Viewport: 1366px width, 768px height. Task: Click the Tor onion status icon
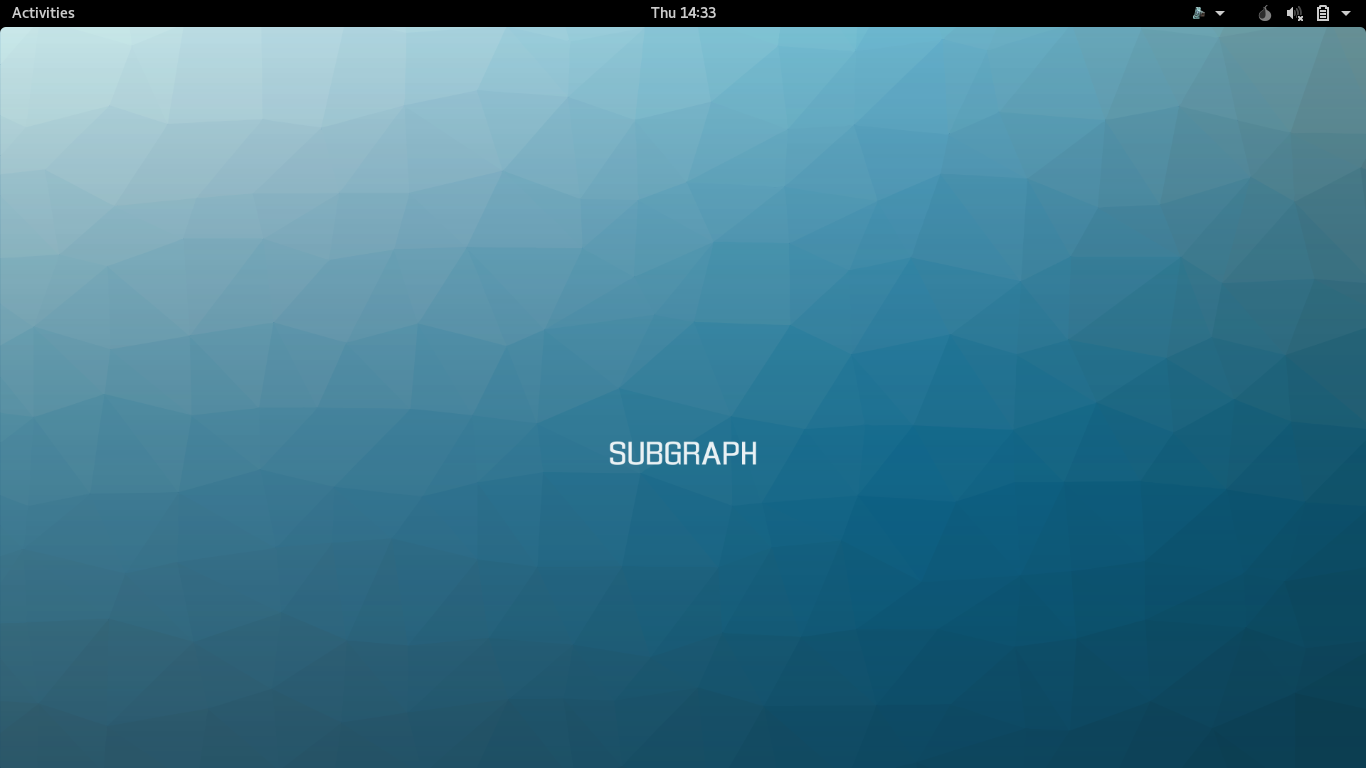[1265, 13]
